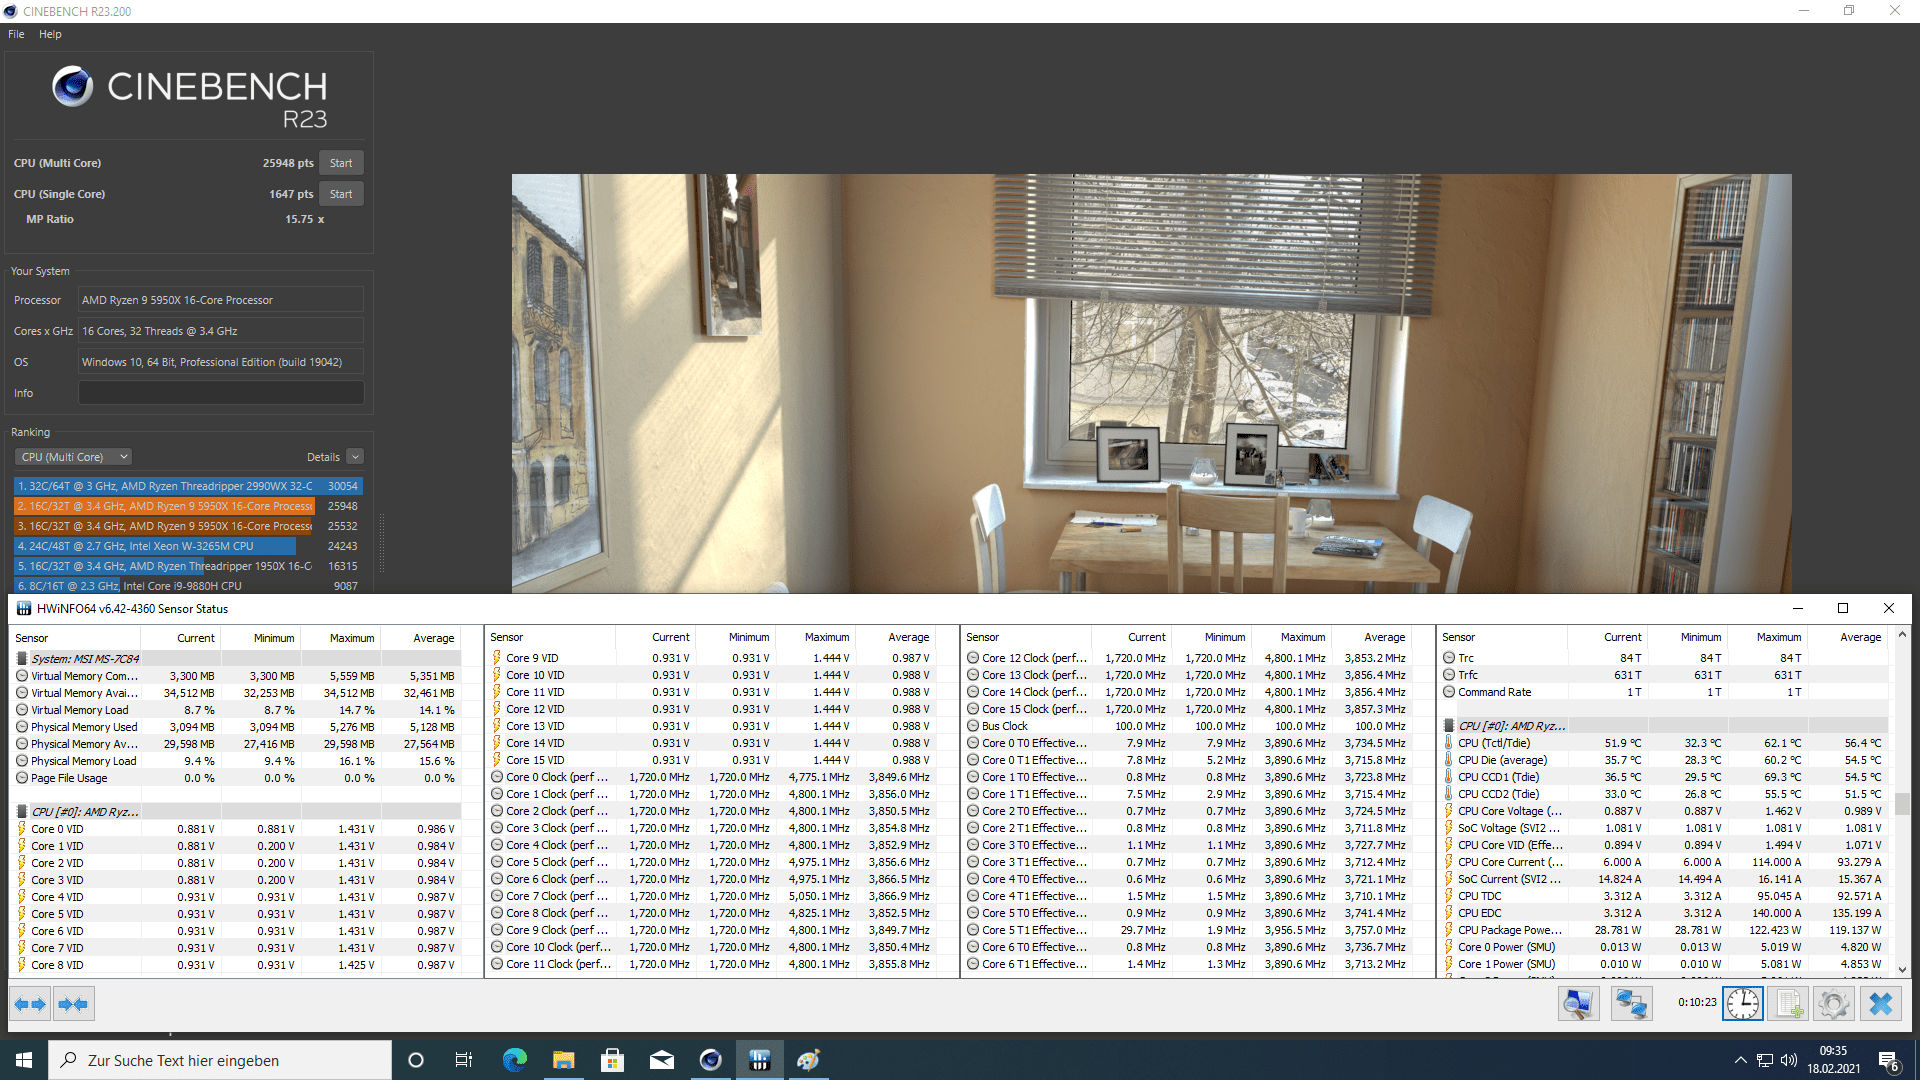Open notification center icon in tray
Screen dimensions: 1920x1080
tap(1889, 1061)
